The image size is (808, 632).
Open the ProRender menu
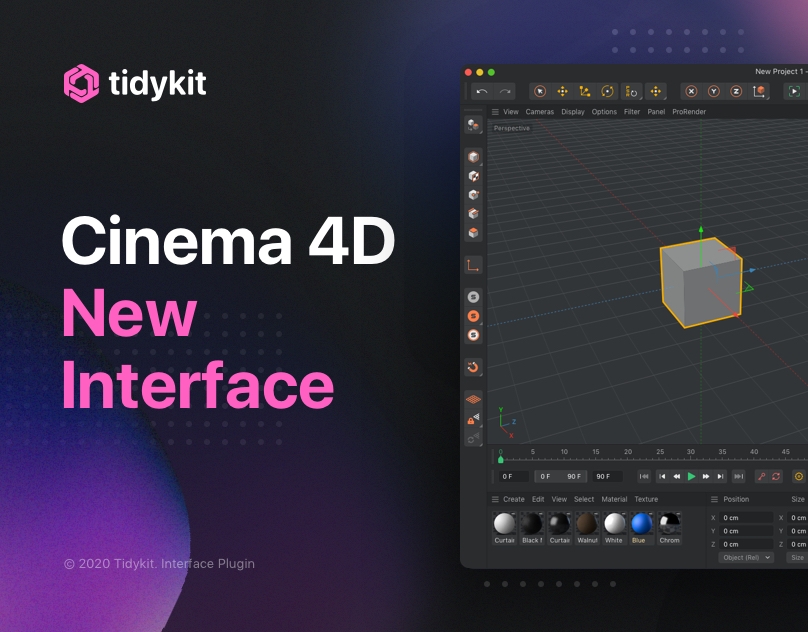(689, 112)
